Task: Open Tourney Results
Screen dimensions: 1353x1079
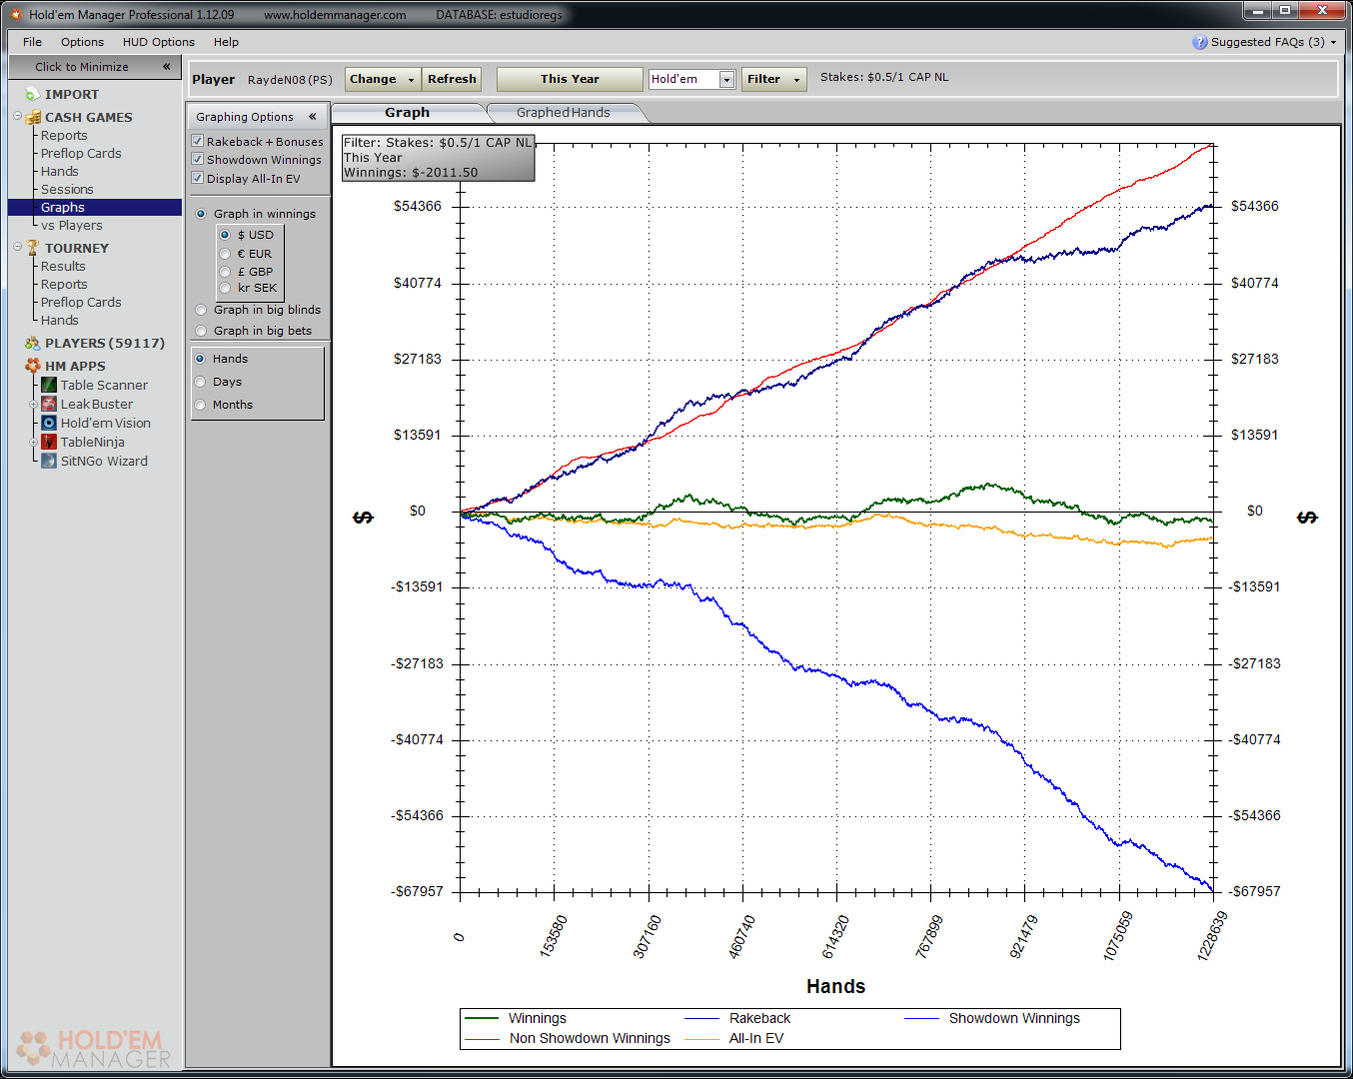Action: pos(63,266)
